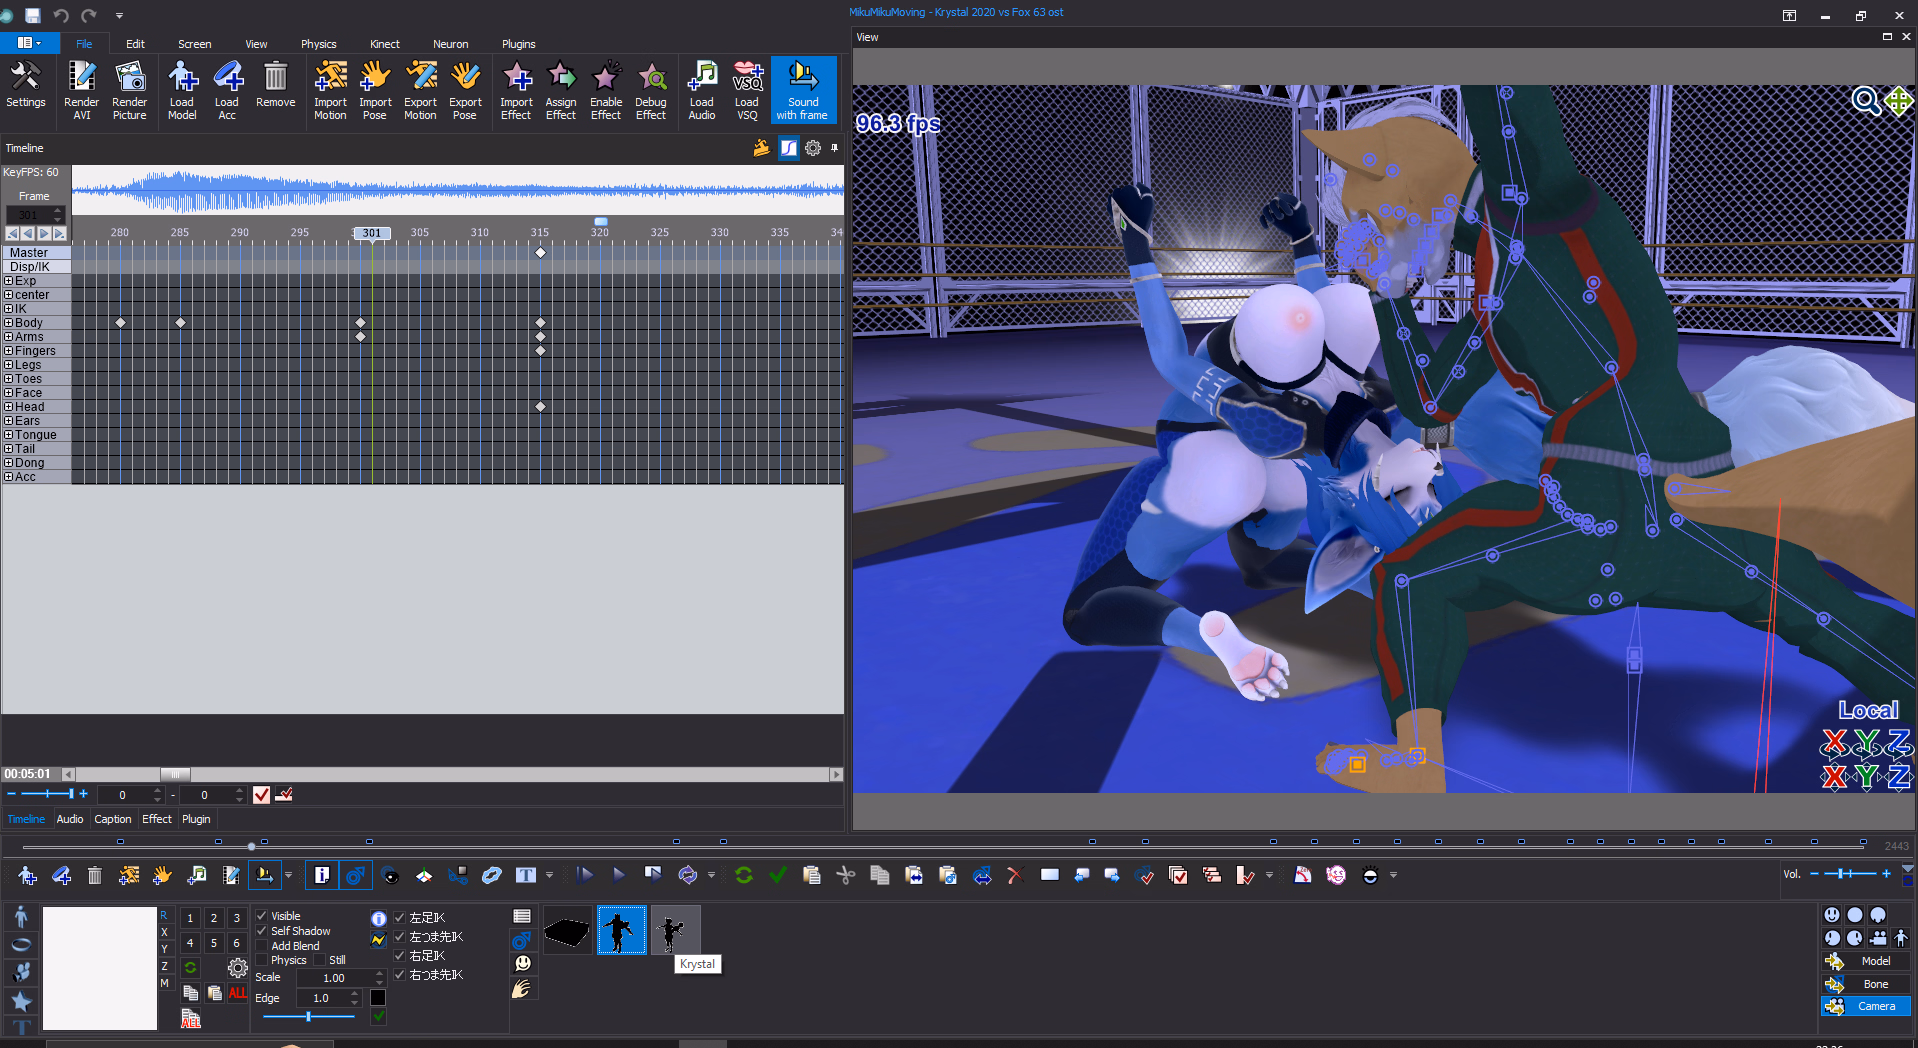This screenshot has width=1918, height=1048.
Task: Click the Debug Effect icon
Action: coord(651,89)
